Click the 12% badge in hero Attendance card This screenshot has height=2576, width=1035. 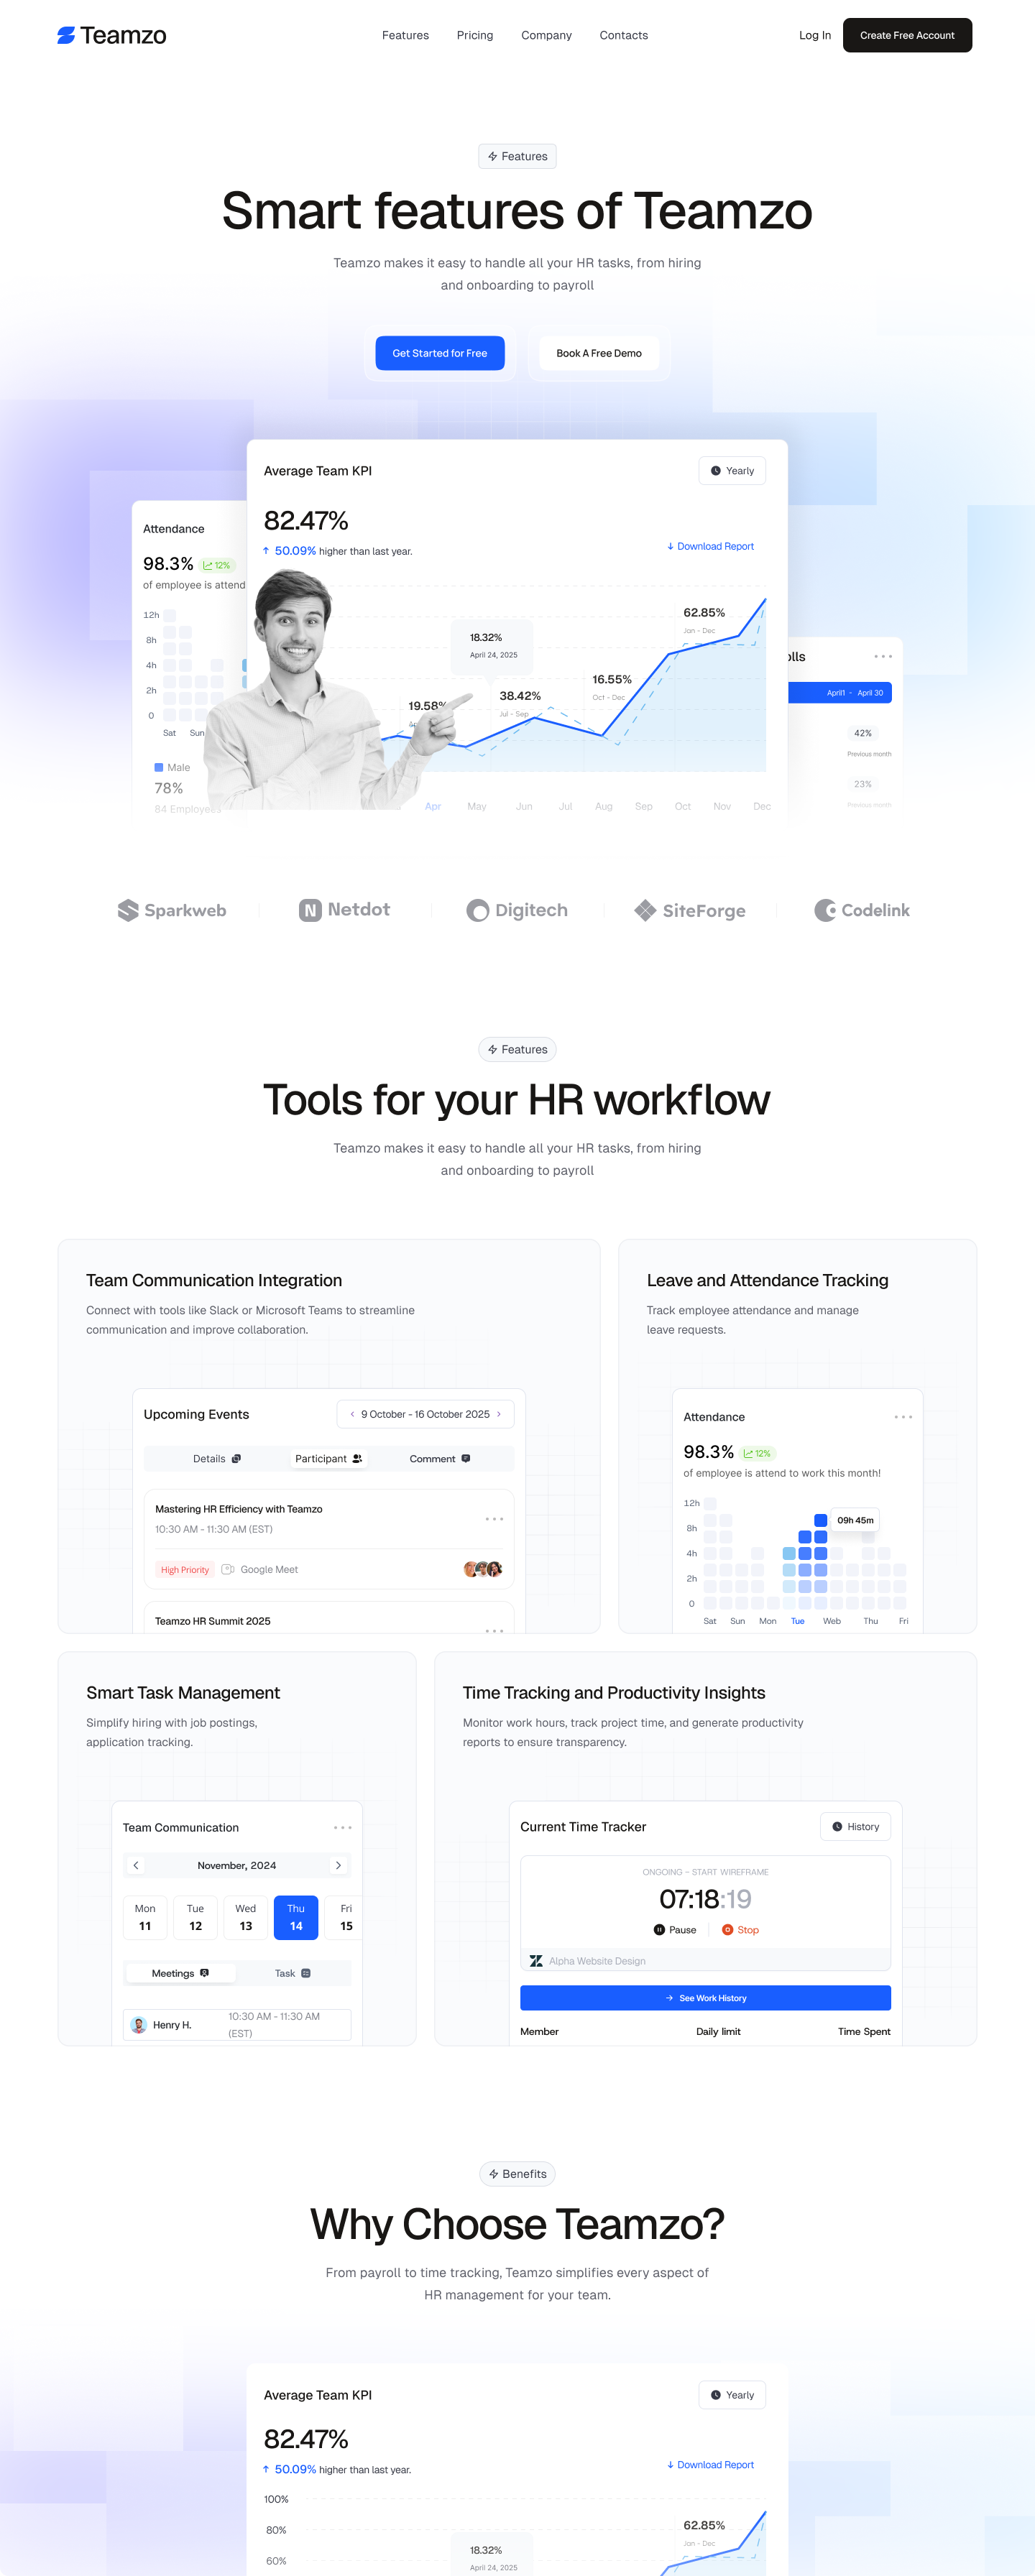point(217,565)
